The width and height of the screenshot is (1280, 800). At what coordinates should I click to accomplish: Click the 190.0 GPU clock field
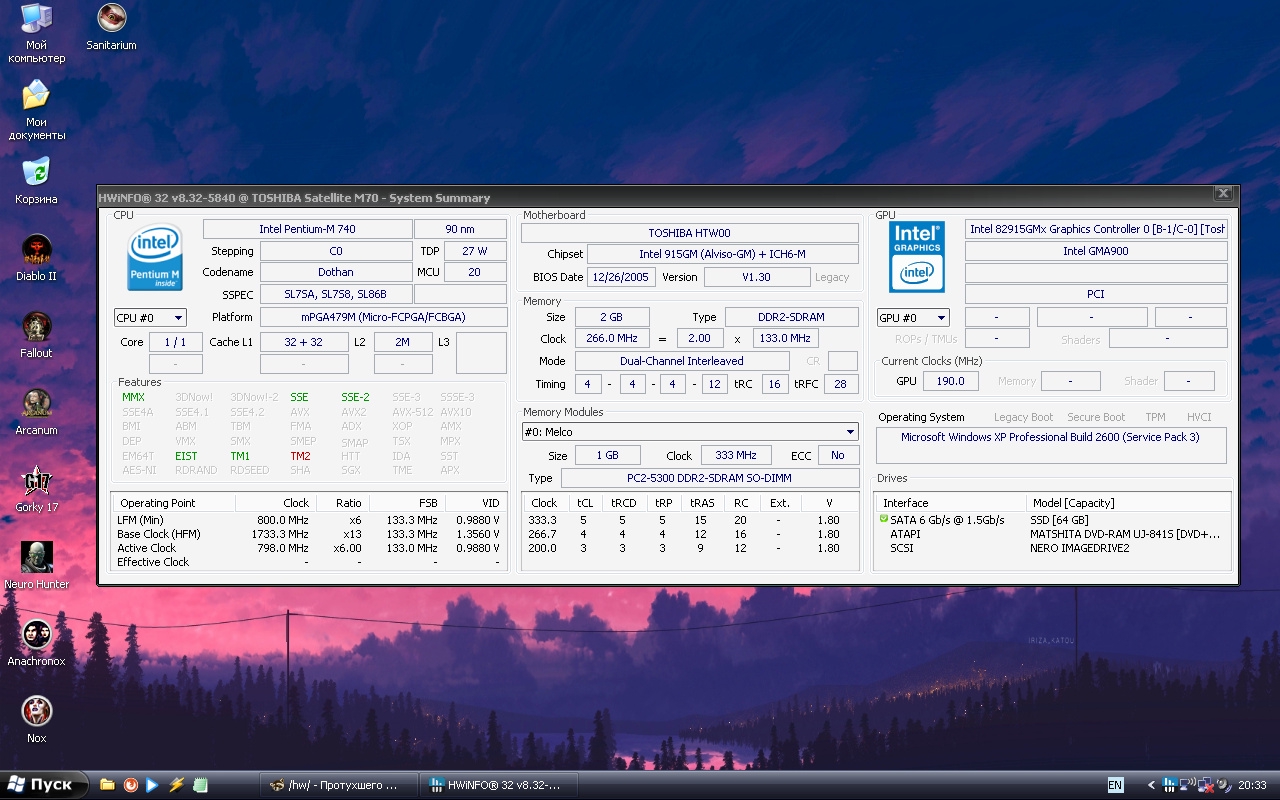pyautogui.click(x=950, y=381)
